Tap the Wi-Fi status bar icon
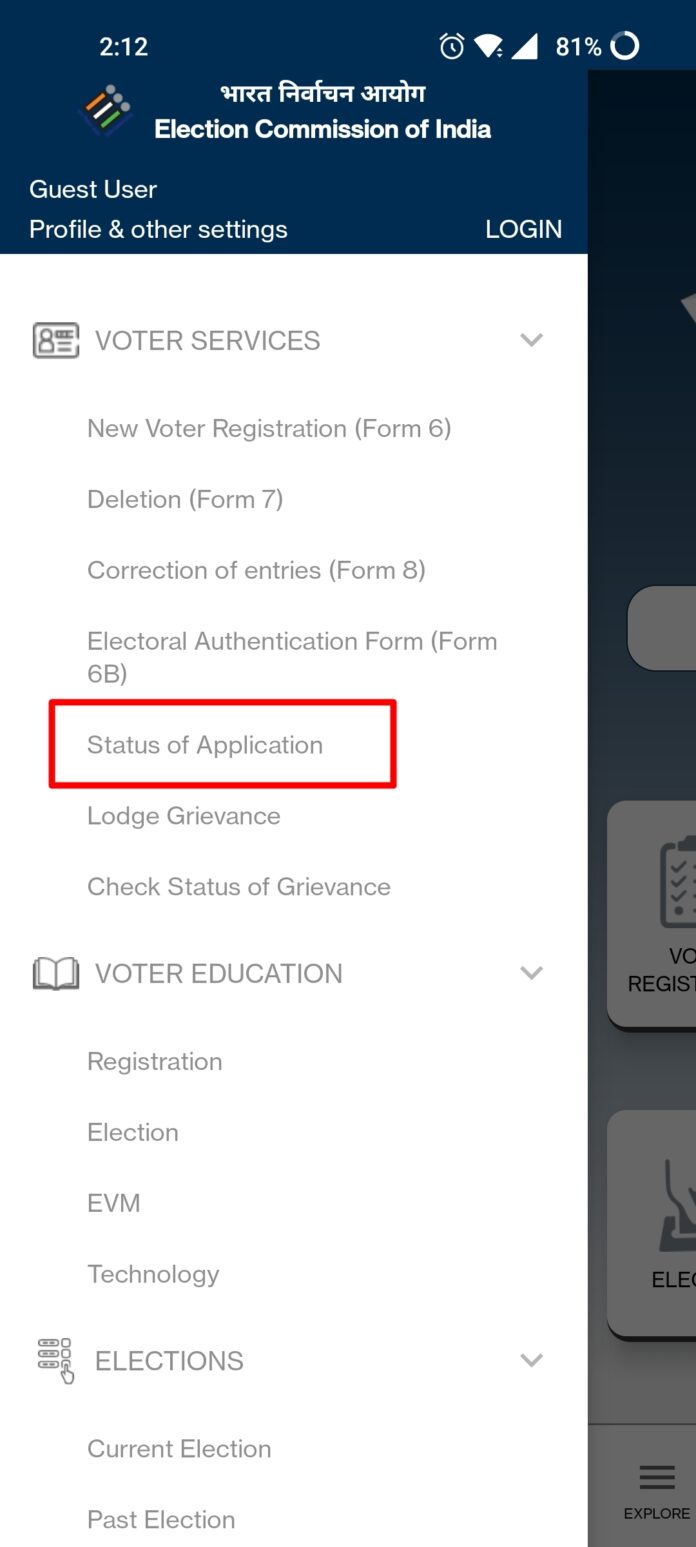Image resolution: width=696 pixels, height=1547 pixels. pyautogui.click(x=487, y=45)
